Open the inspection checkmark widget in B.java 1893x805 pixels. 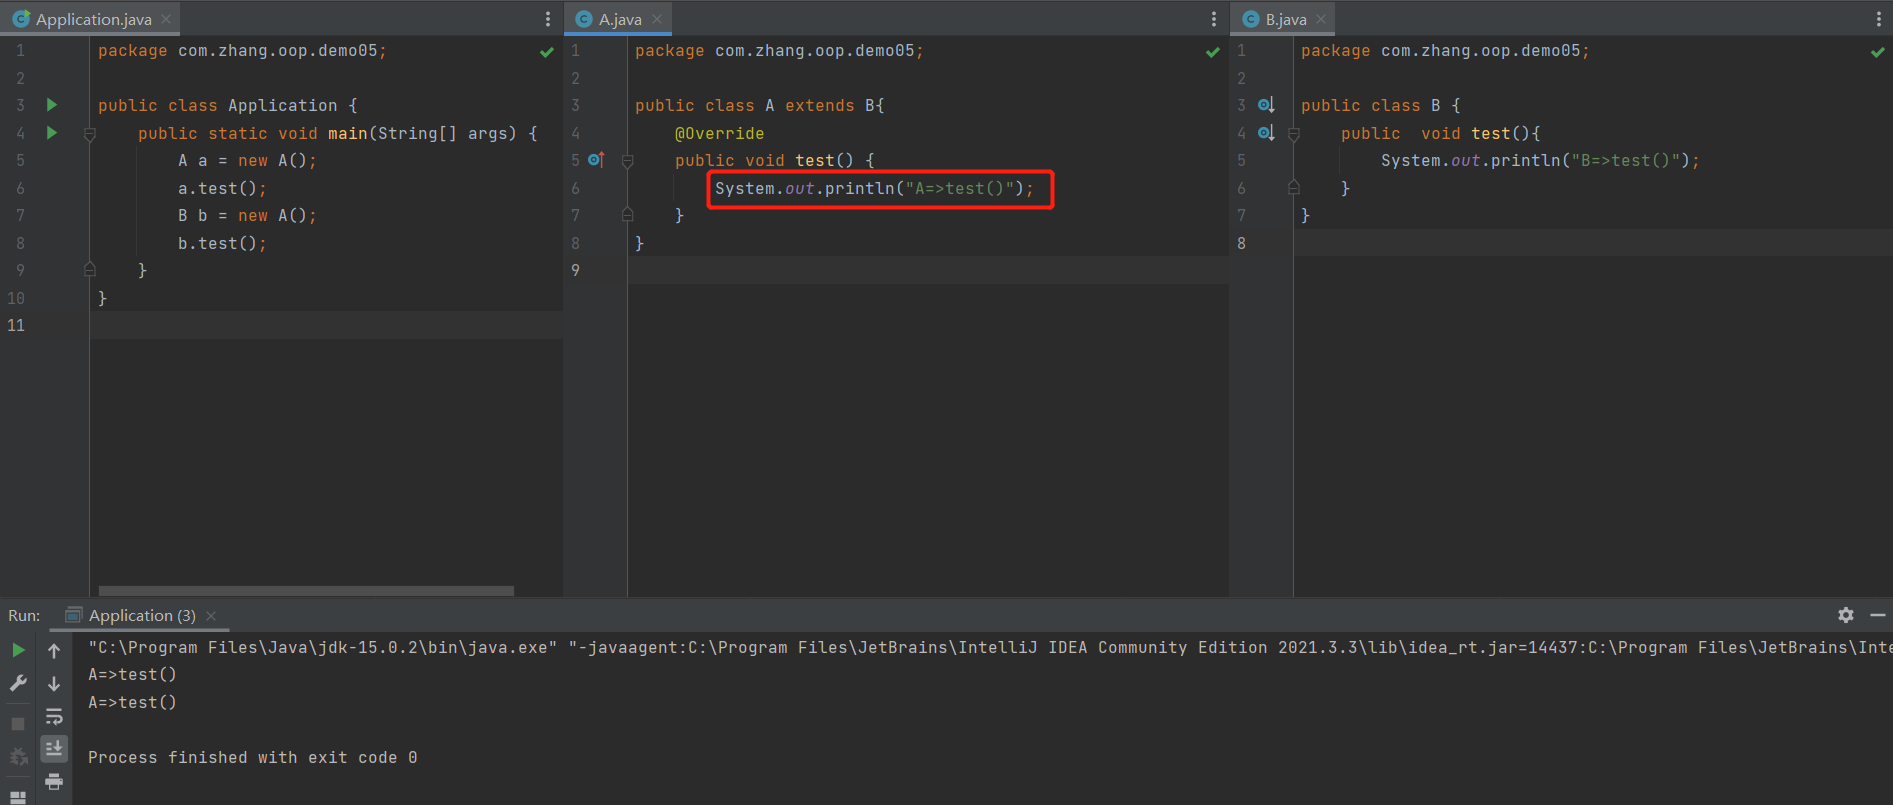pyautogui.click(x=1878, y=52)
